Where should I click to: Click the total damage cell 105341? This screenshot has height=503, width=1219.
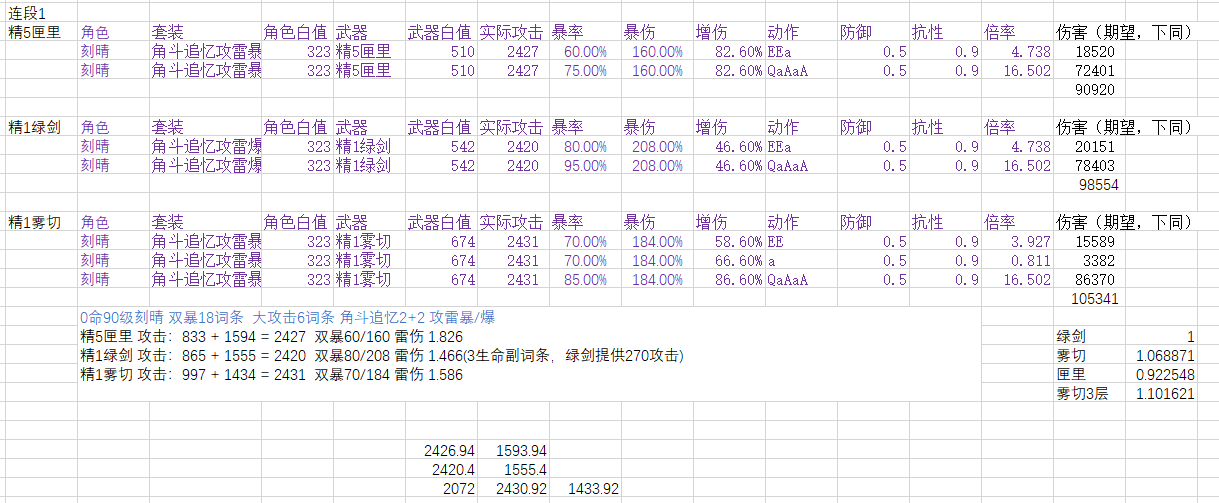pyautogui.click(x=1093, y=298)
